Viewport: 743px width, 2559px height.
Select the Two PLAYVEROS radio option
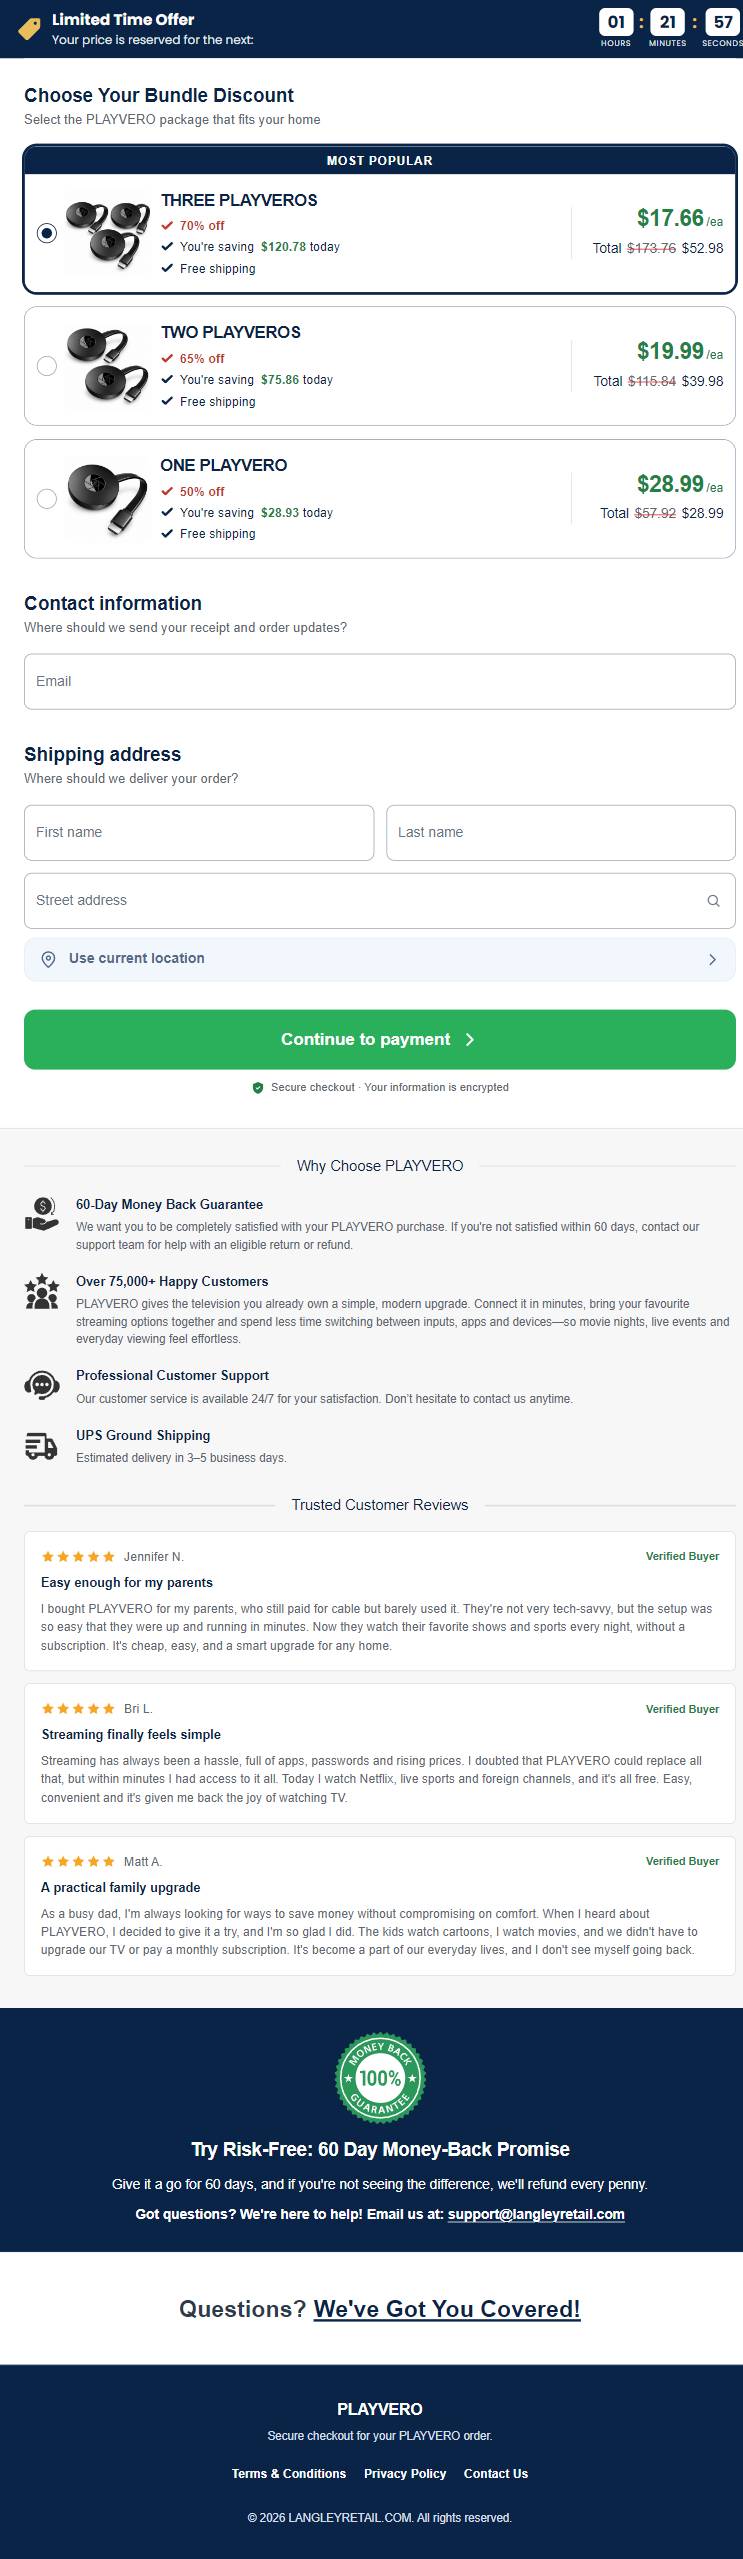47,366
